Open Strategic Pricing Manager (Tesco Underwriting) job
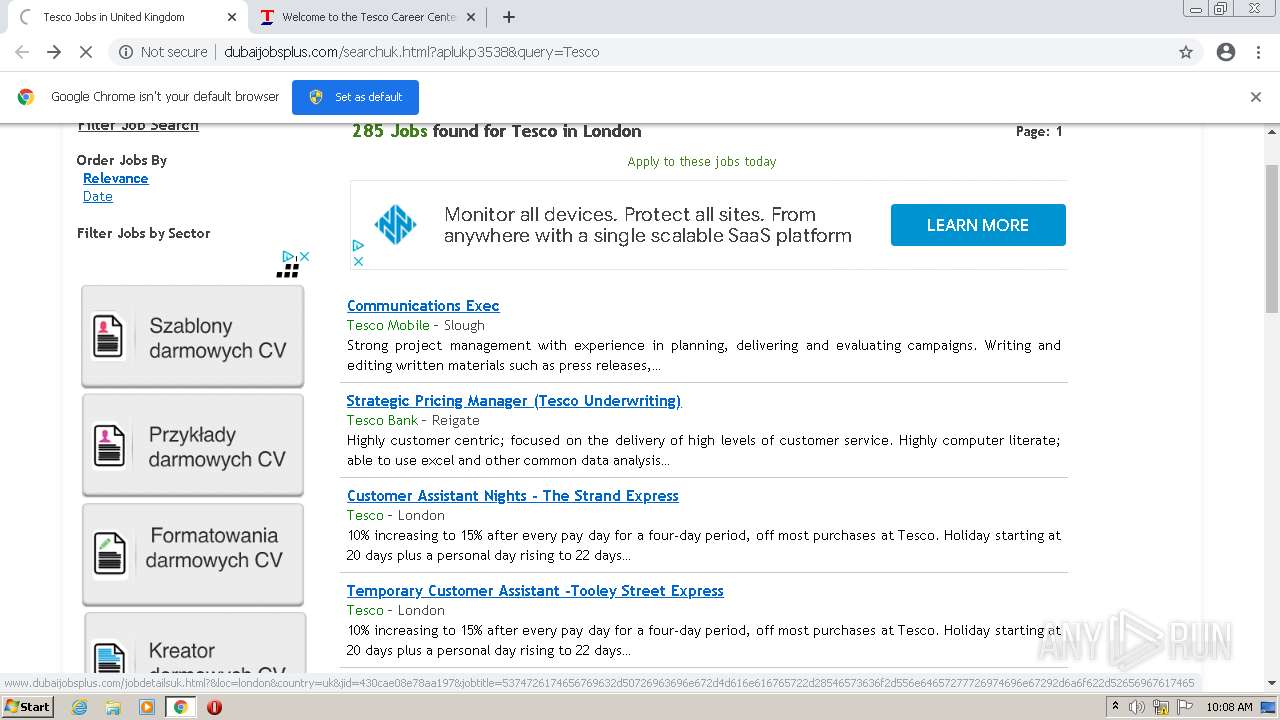Image resolution: width=1280 pixels, height=720 pixels. (514, 401)
